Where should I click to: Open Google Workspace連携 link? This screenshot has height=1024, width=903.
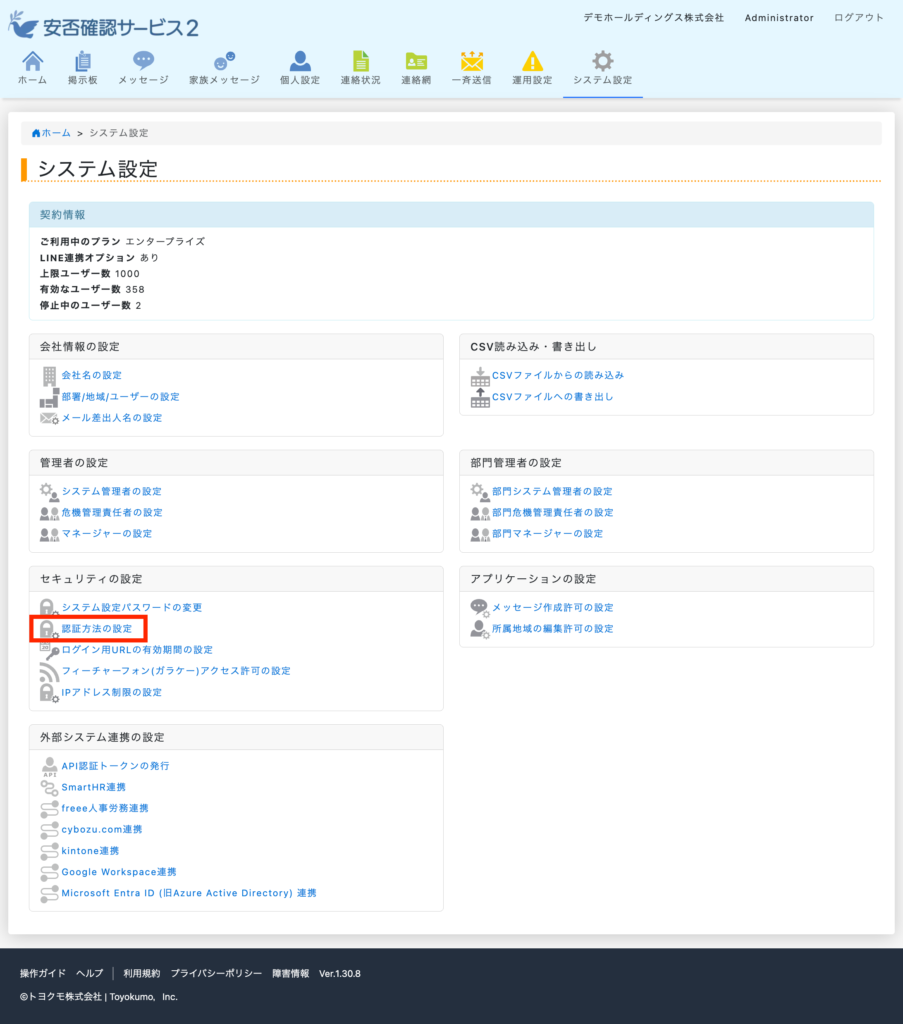[119, 872]
